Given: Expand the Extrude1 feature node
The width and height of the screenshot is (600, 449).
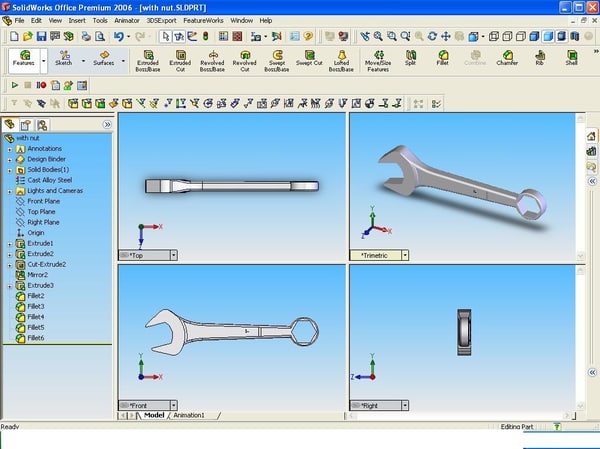Looking at the screenshot, I should pos(10,244).
